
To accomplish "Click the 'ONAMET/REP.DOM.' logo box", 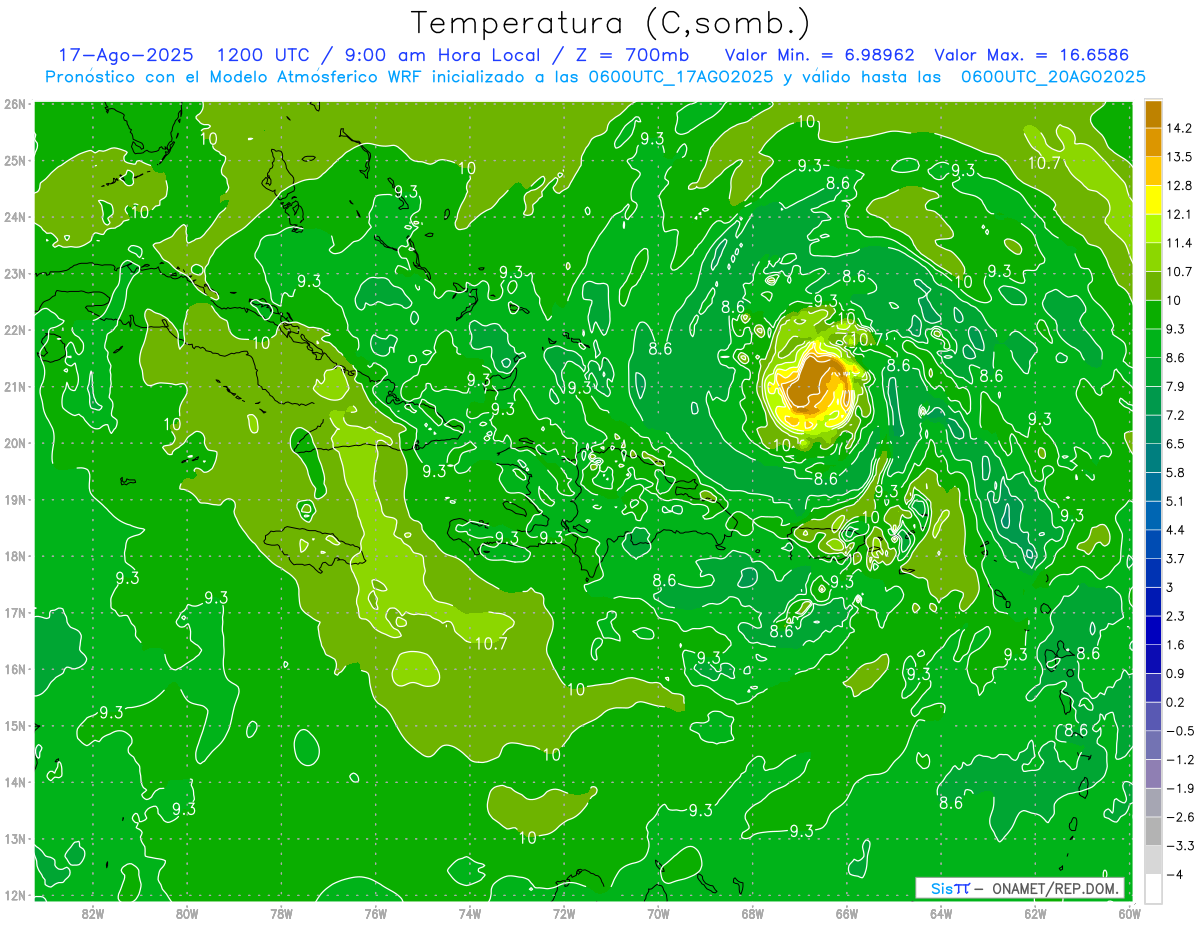I will (x=1020, y=888).
